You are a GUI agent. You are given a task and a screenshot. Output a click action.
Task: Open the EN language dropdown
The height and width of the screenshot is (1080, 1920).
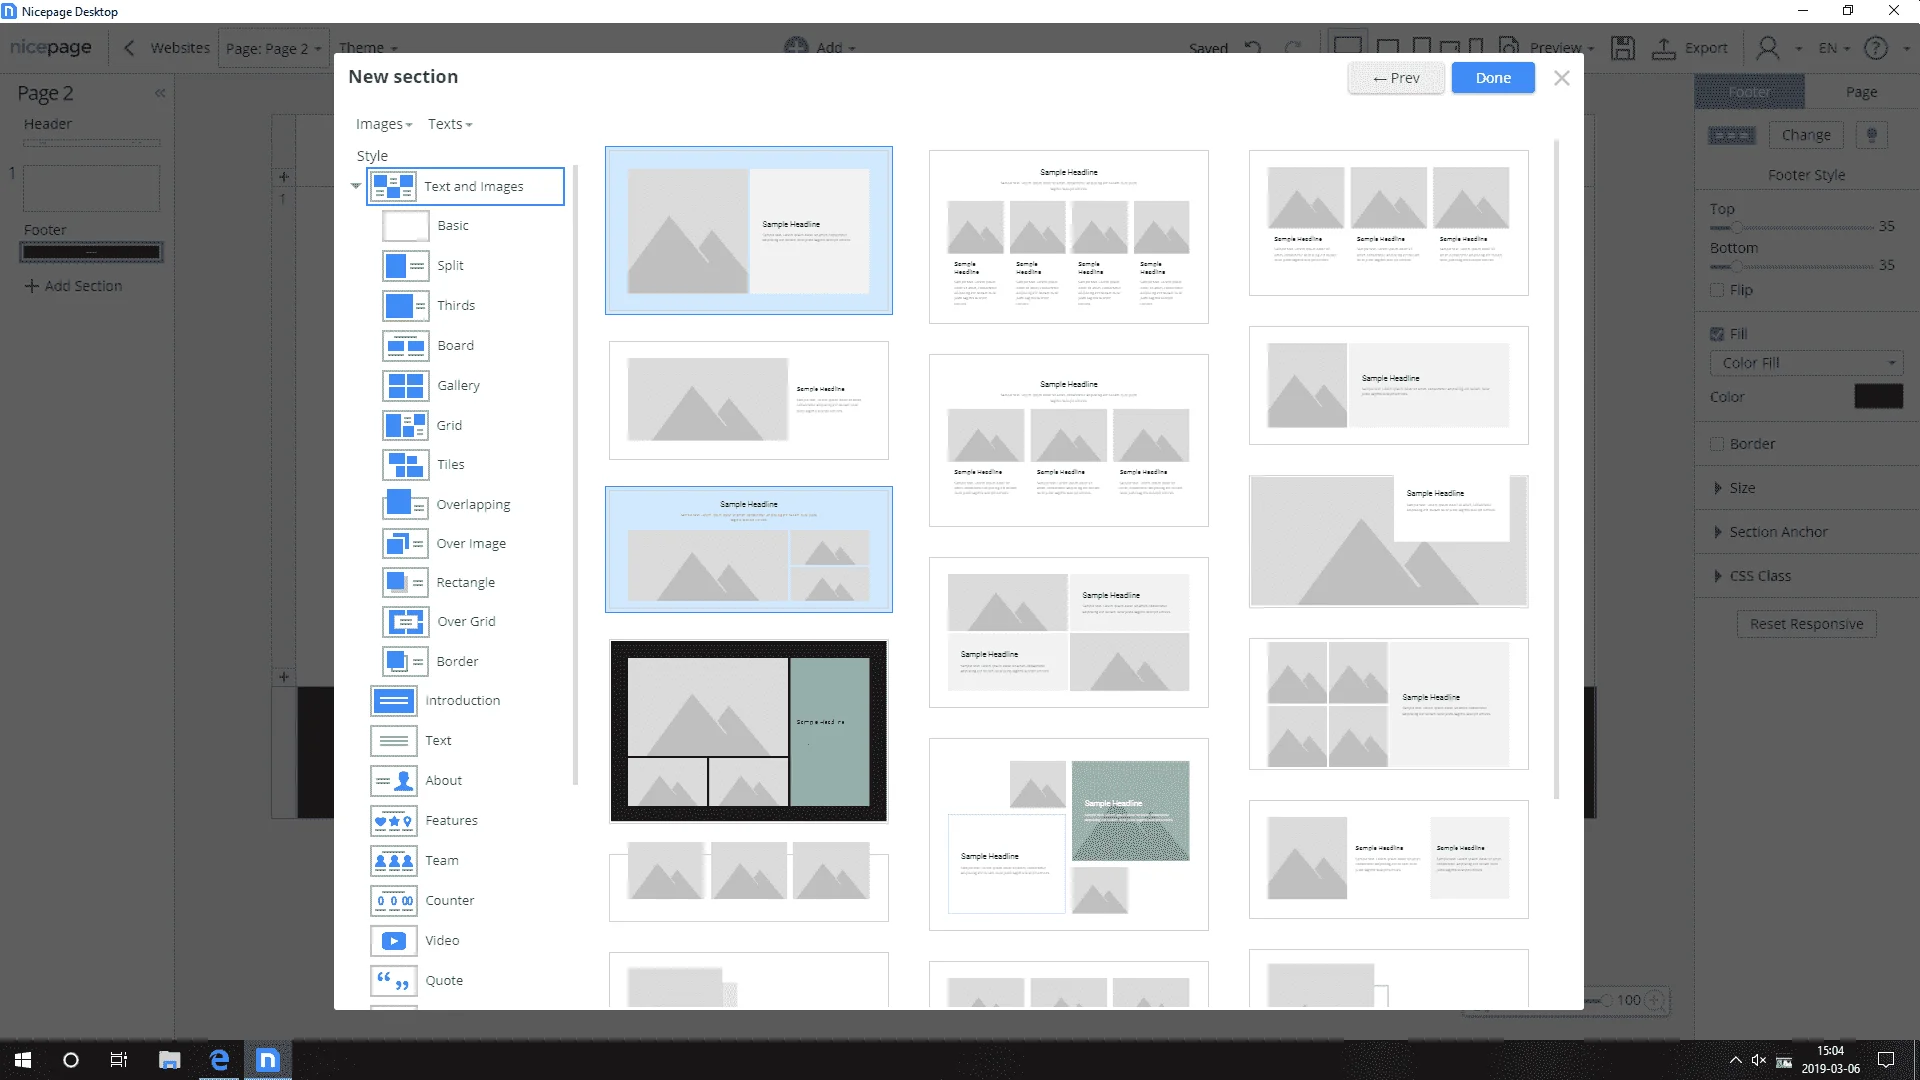tap(1834, 48)
